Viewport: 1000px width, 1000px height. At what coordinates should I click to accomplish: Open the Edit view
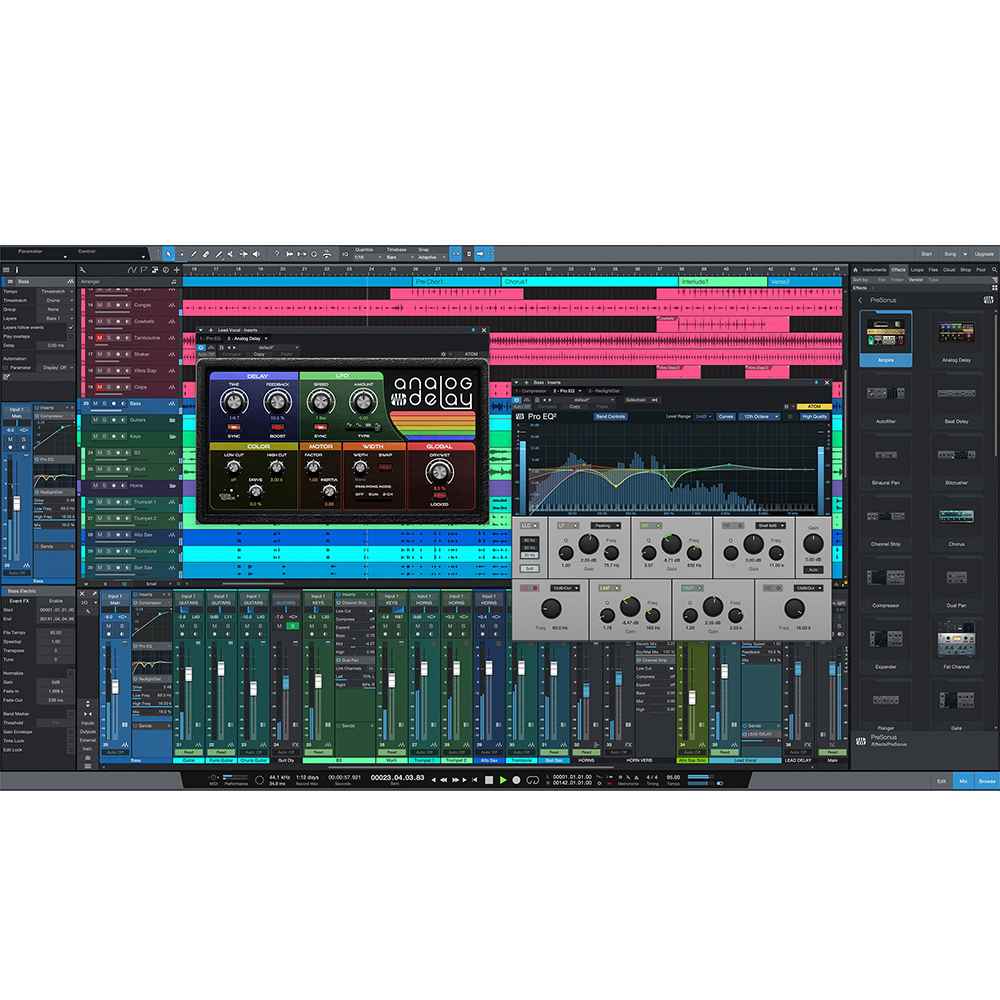[x=941, y=781]
